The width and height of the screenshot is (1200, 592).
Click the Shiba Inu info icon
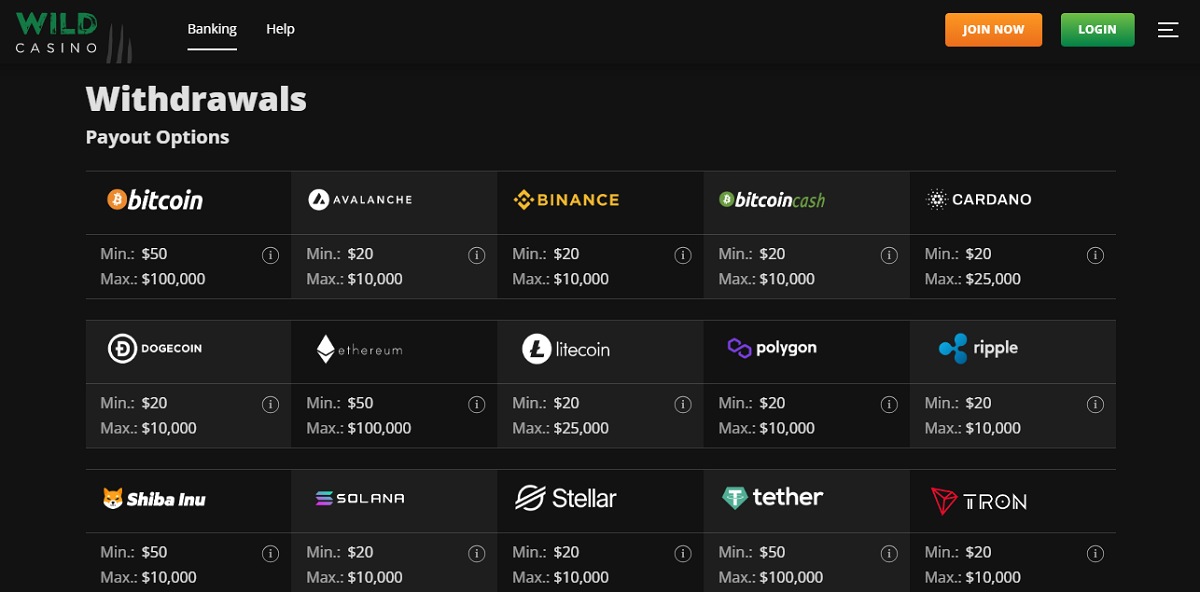coord(270,553)
